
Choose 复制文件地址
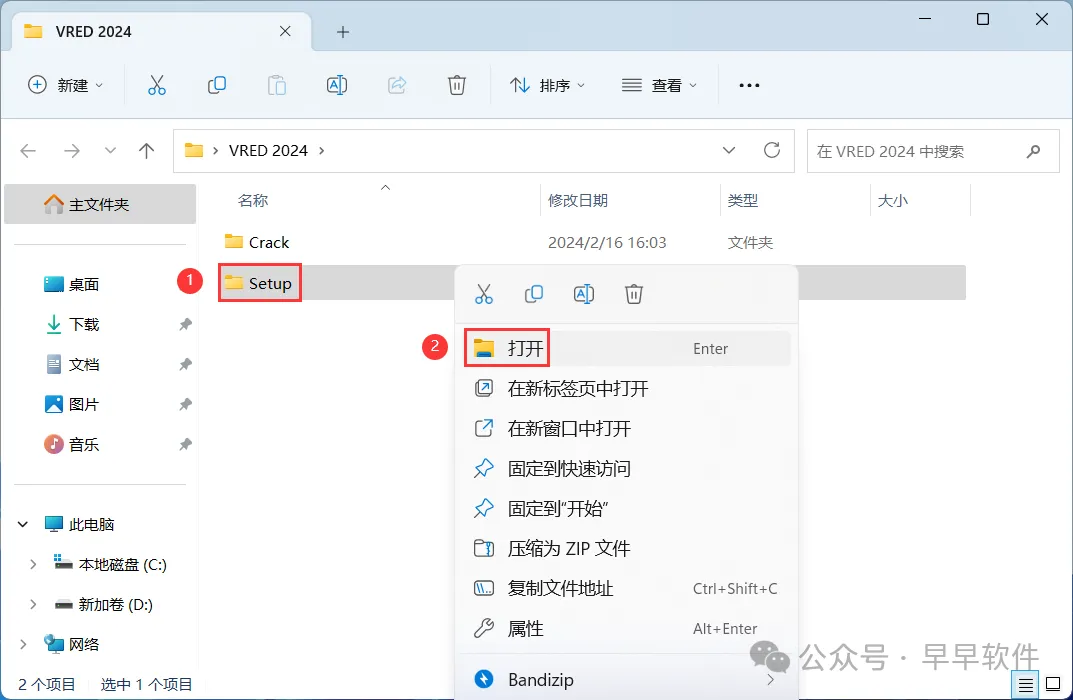(x=627, y=588)
